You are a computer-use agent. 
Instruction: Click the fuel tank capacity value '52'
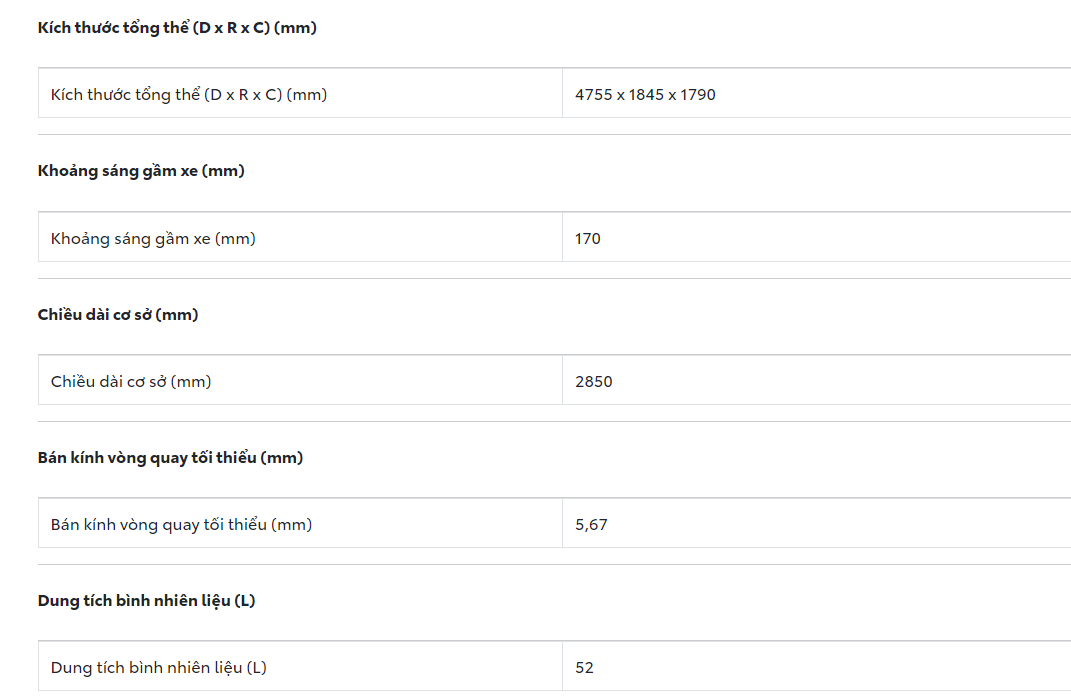tap(585, 667)
